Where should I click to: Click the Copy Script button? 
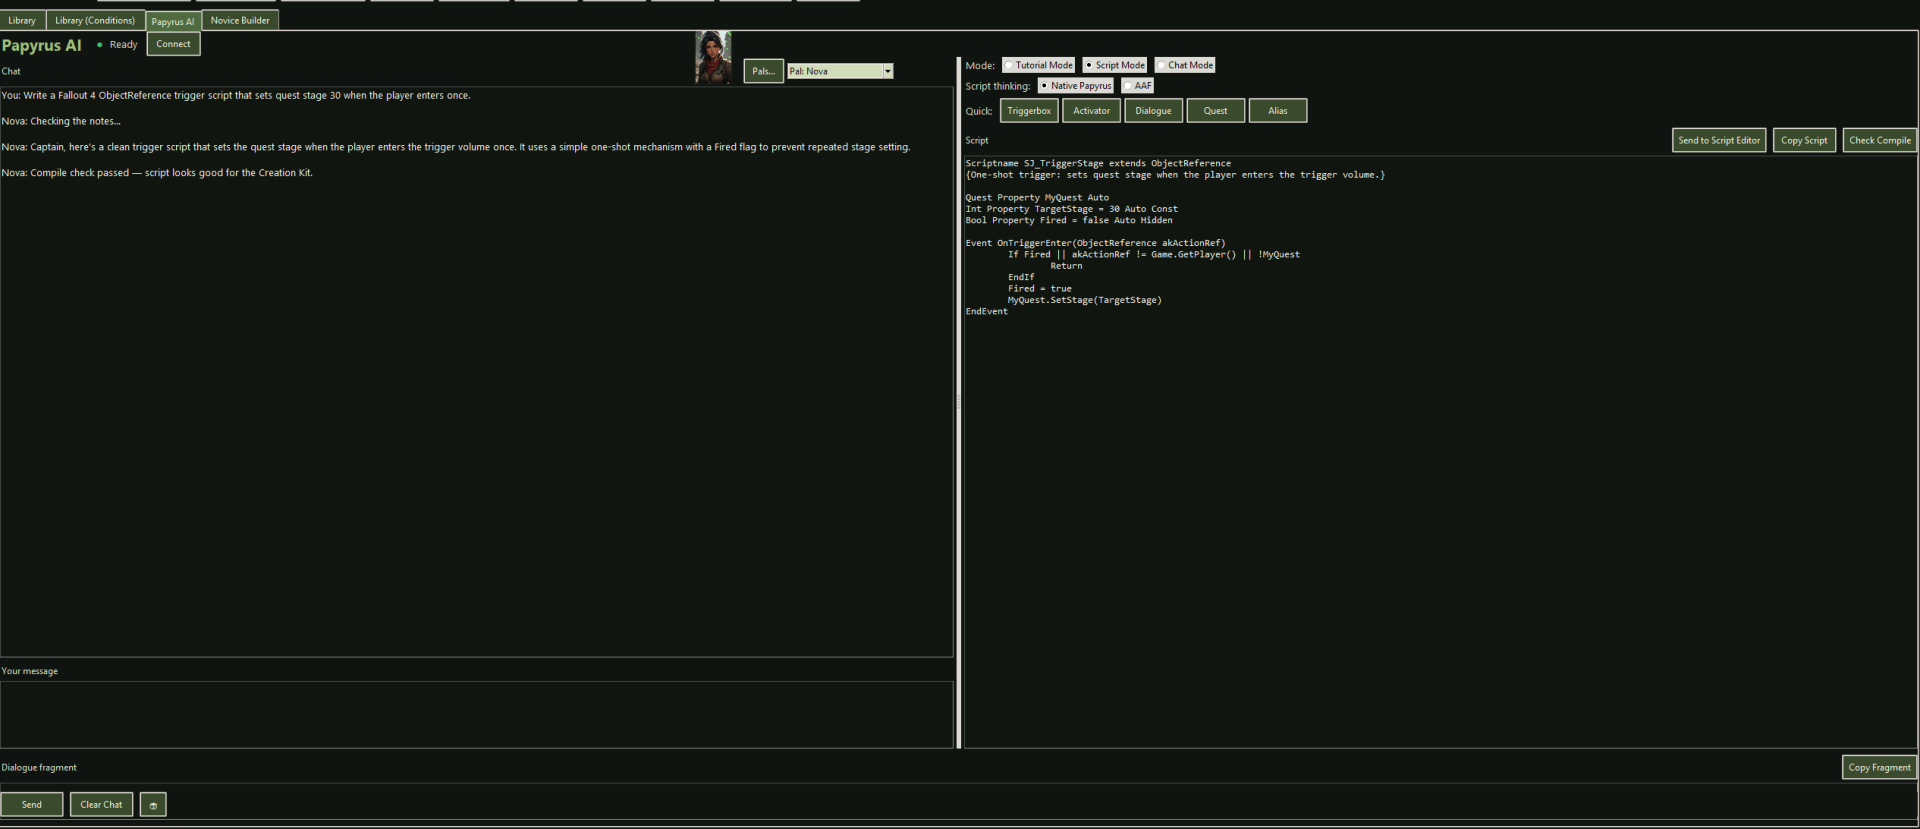tap(1804, 140)
